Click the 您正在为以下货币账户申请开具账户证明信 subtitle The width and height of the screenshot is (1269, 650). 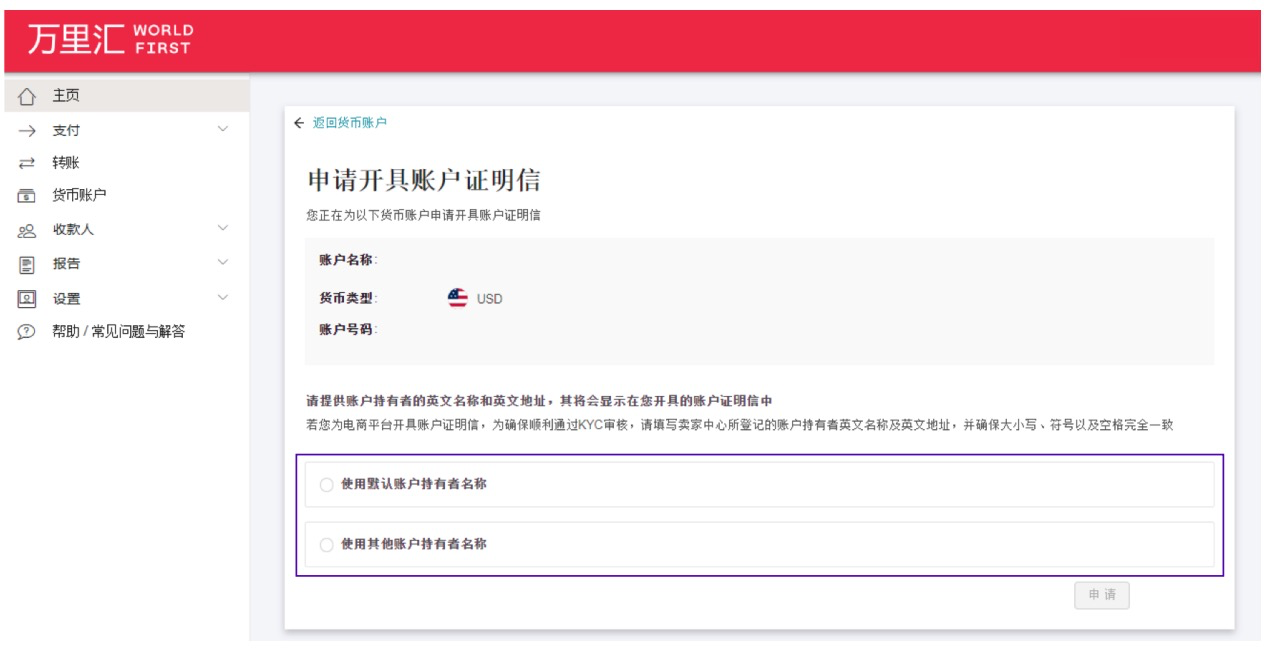[x=424, y=215]
